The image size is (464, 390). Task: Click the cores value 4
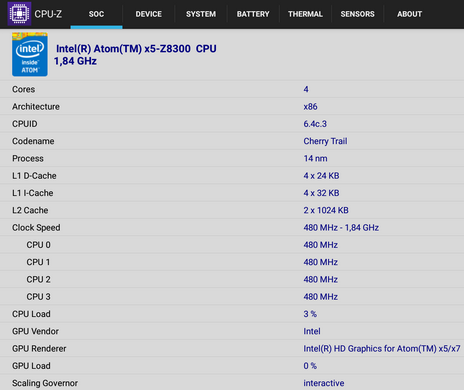click(306, 89)
